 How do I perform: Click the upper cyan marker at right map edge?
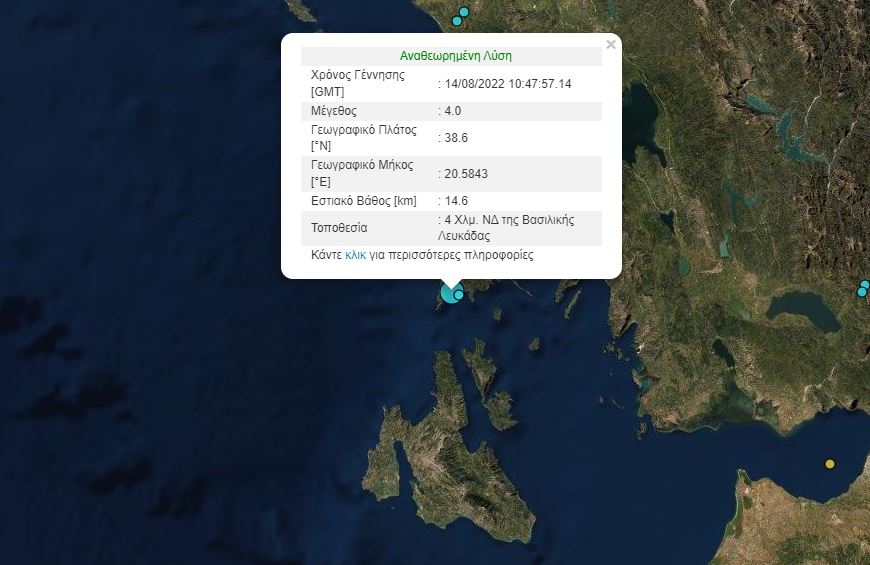click(x=865, y=285)
